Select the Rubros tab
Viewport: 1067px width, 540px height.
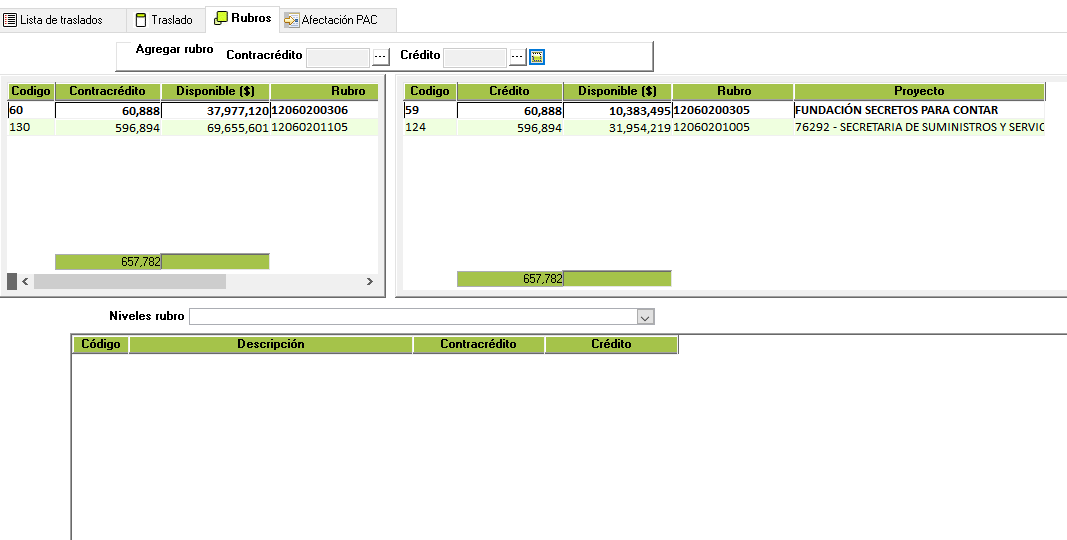pyautogui.click(x=242, y=19)
